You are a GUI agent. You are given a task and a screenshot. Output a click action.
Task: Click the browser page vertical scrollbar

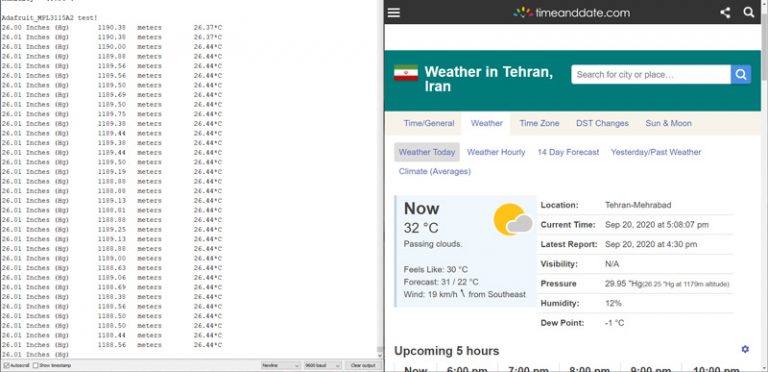[765, 186]
